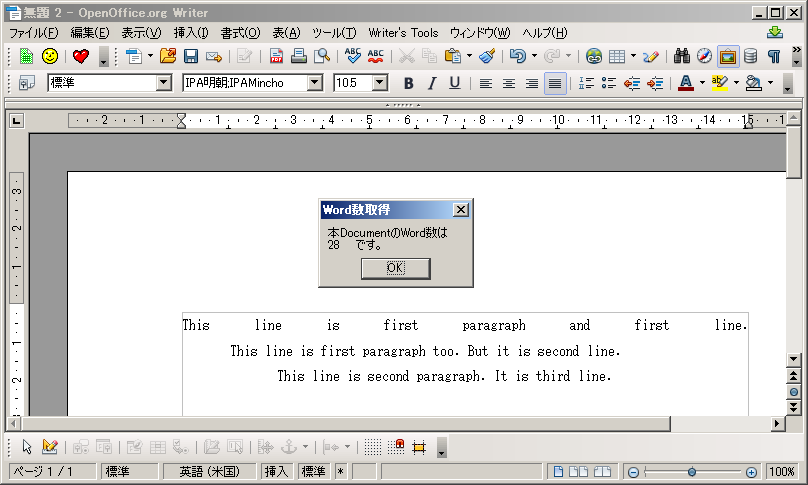Open the New document dropdown arrow
Screen dimensions: 808x485
150,56
